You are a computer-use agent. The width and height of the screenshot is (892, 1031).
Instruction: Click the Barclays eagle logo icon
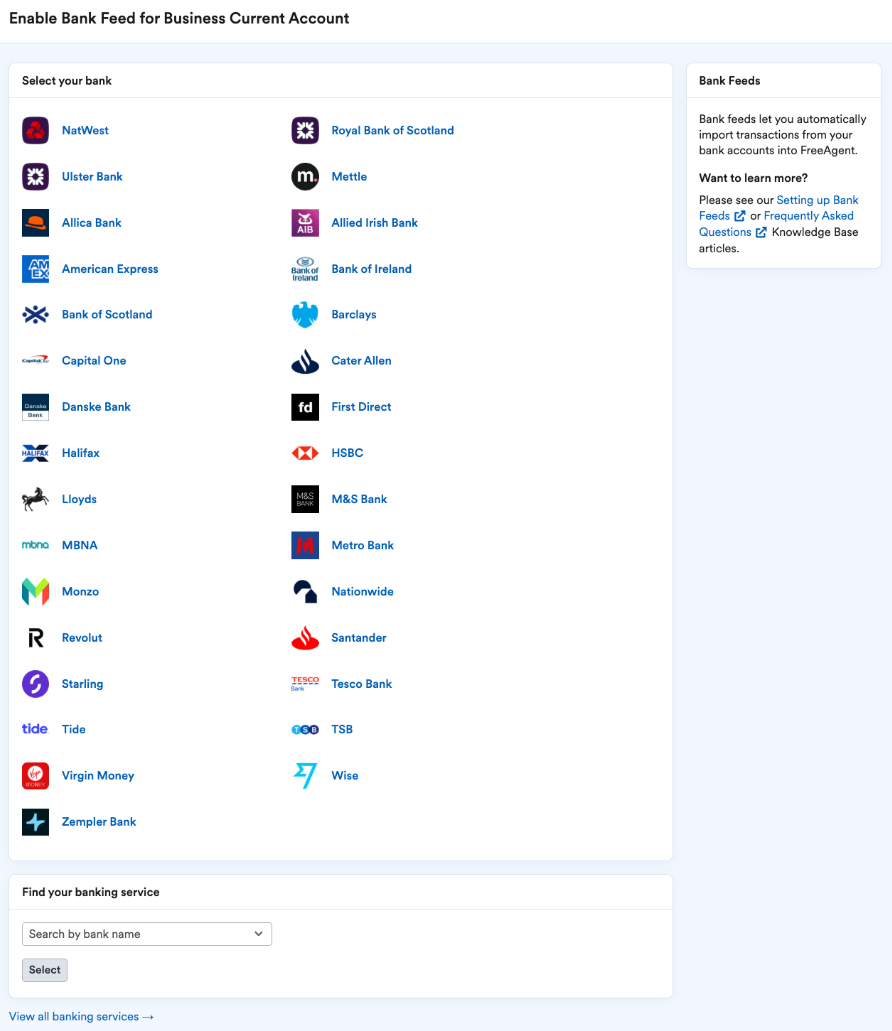305,314
